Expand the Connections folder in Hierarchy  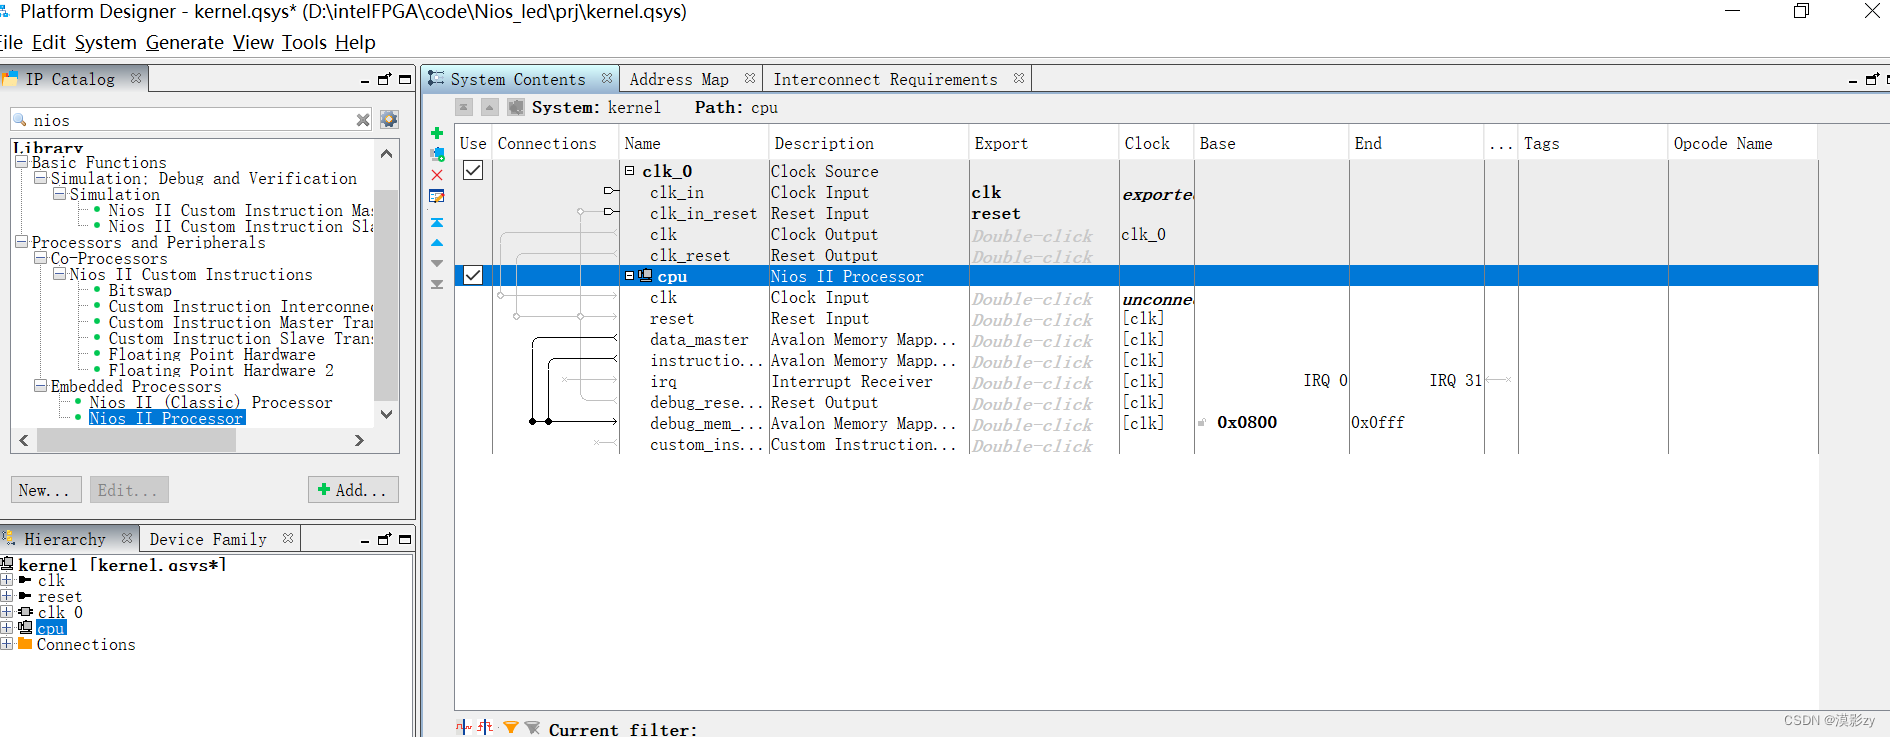click(x=7, y=644)
